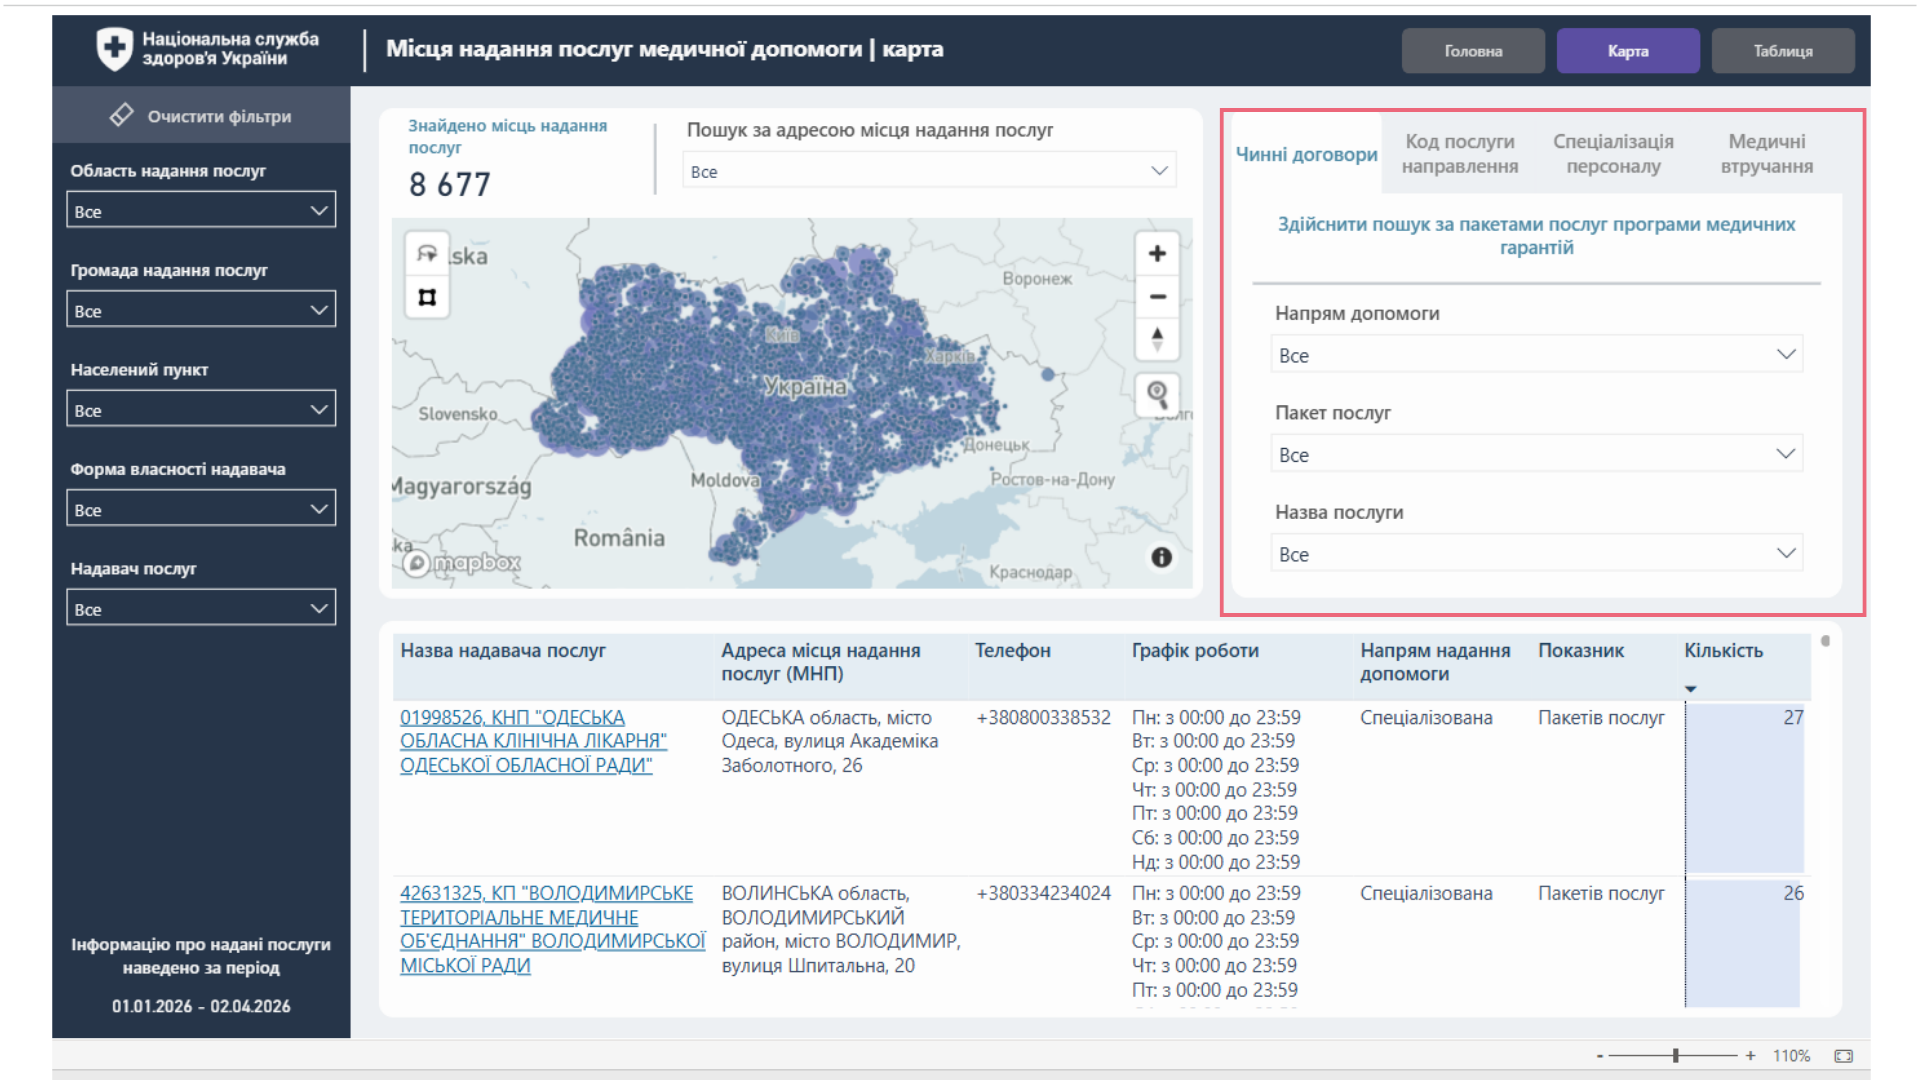Activate the rectangle select tool on map
Screen dimensions: 1920x1080
click(427, 297)
